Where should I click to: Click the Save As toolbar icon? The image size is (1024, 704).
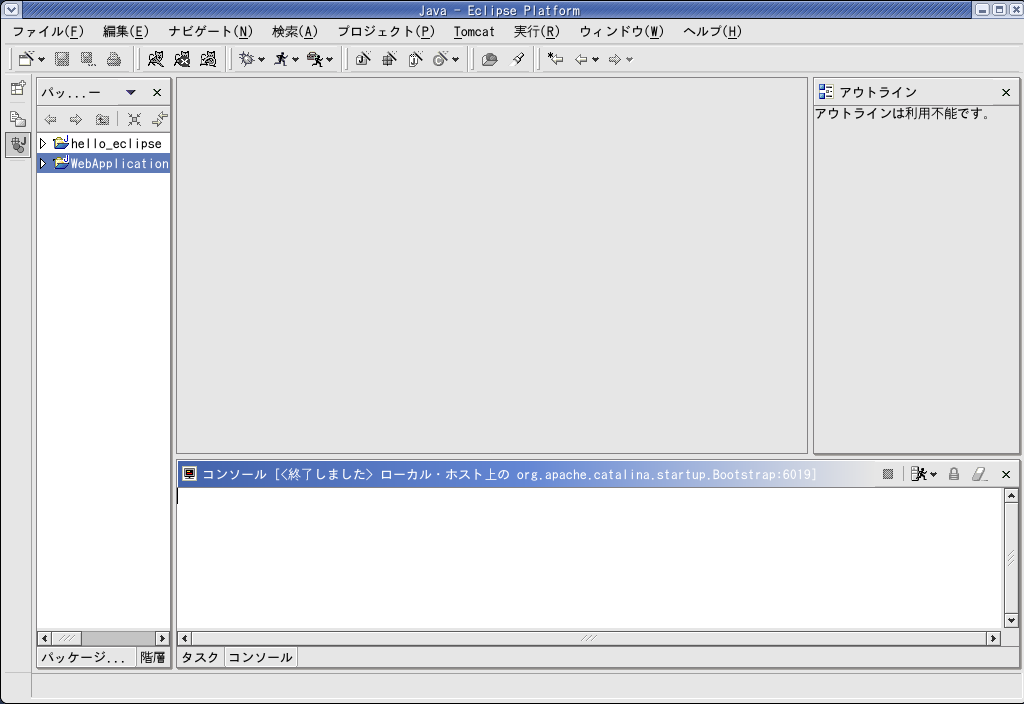pyautogui.click(x=88, y=59)
